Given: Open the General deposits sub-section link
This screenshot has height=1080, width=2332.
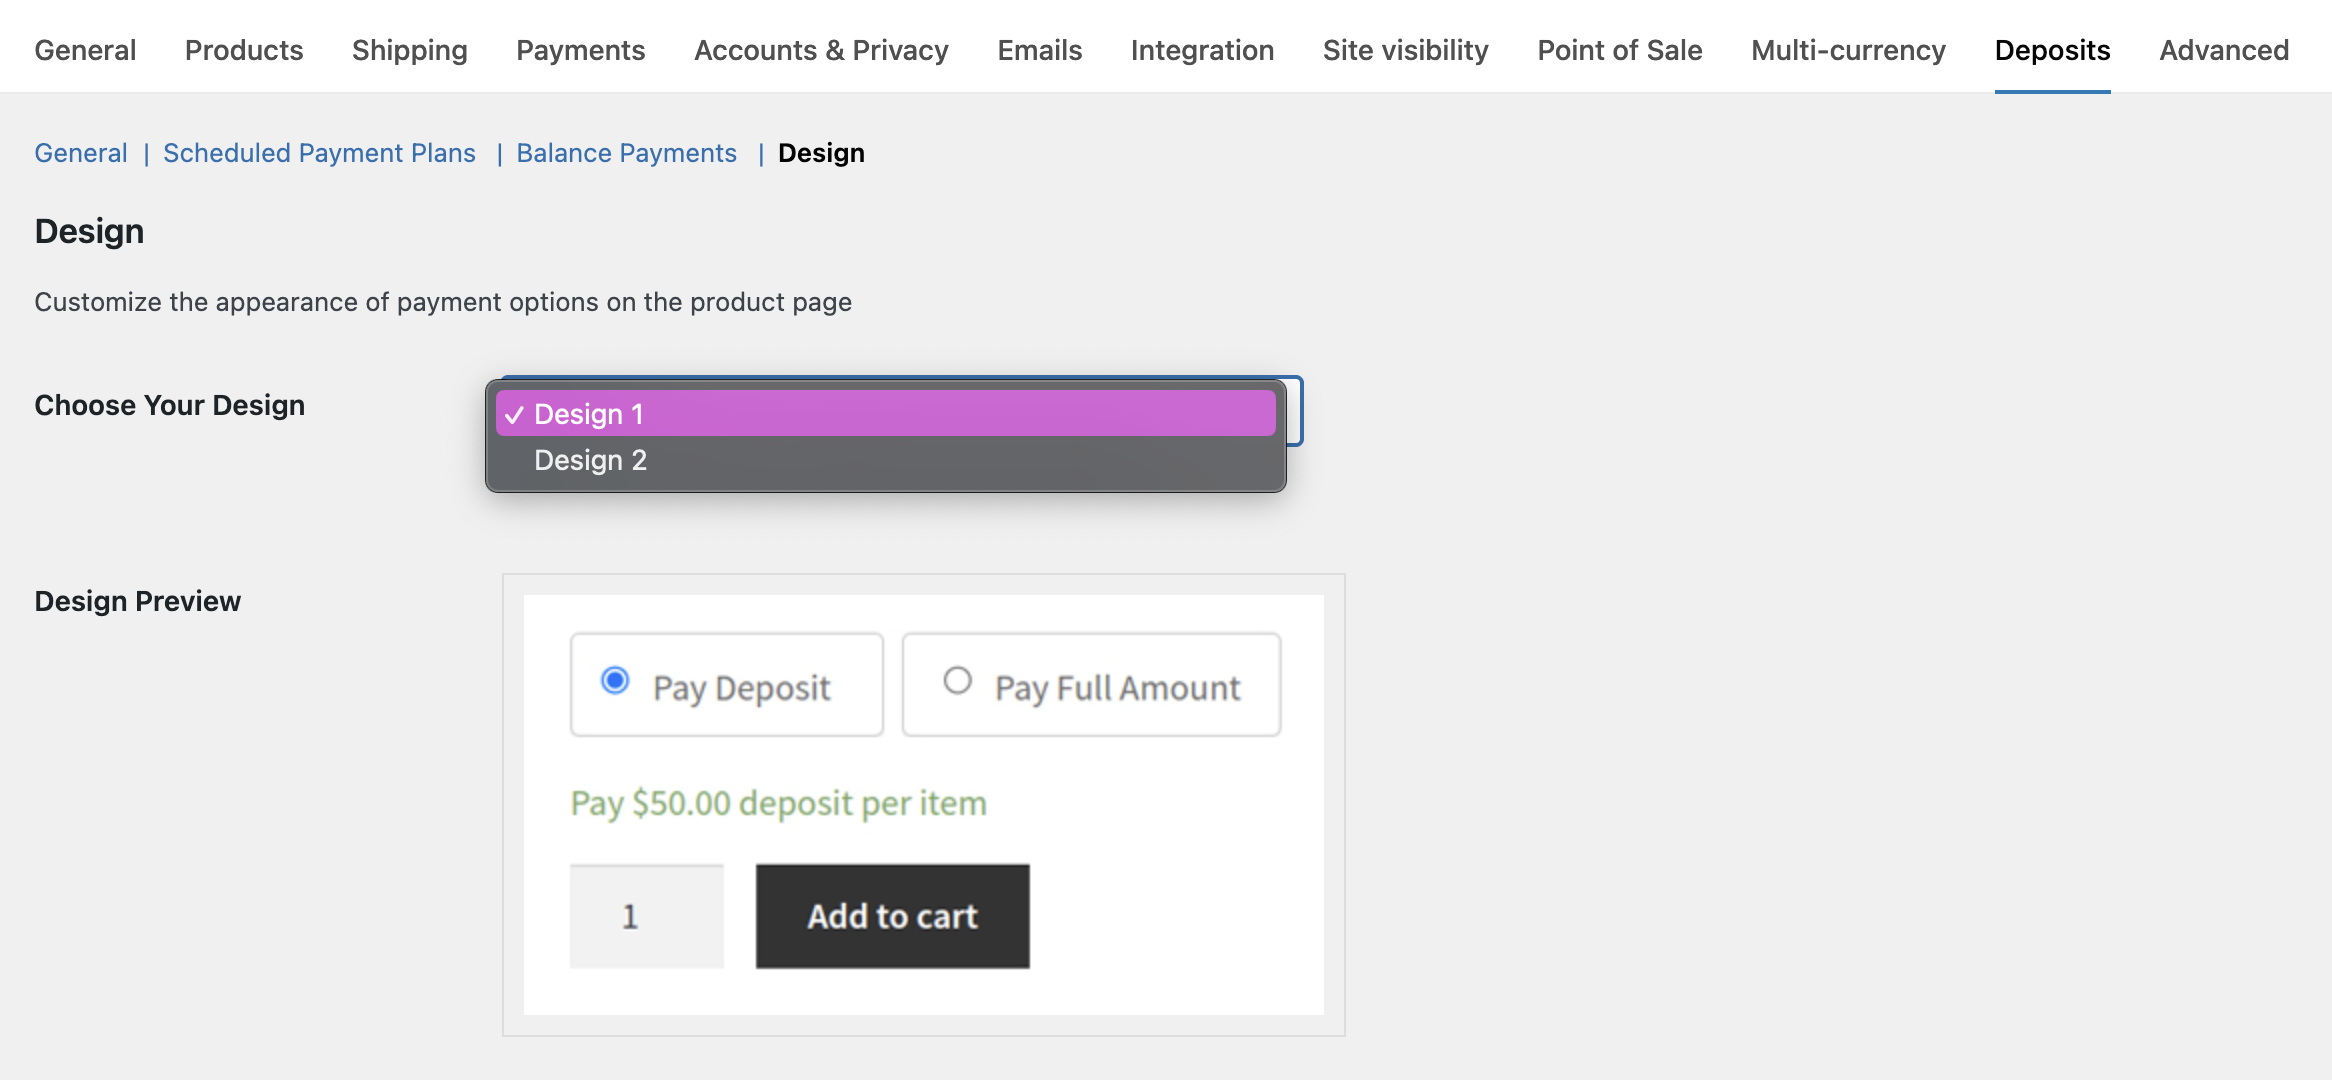Looking at the screenshot, I should 81,153.
